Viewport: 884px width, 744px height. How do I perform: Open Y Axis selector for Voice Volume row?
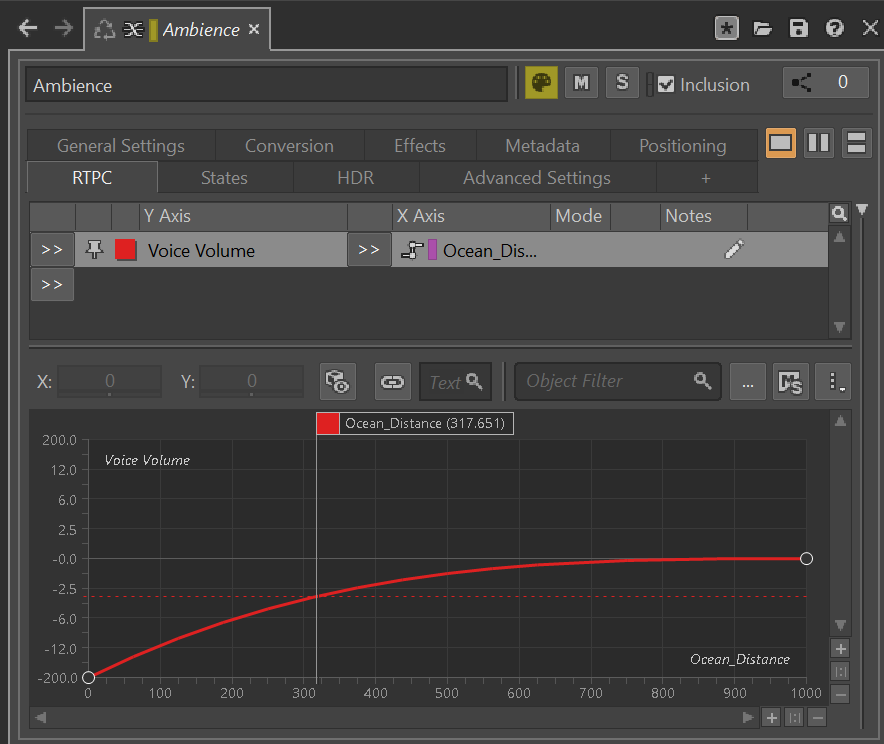52,249
